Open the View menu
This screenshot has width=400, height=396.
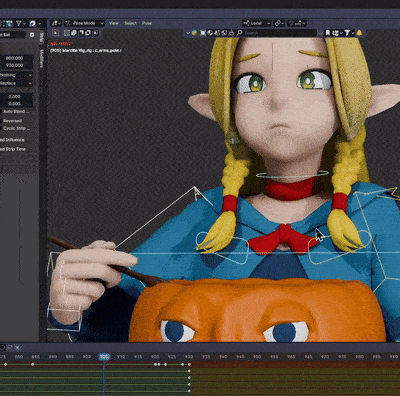tap(114, 23)
